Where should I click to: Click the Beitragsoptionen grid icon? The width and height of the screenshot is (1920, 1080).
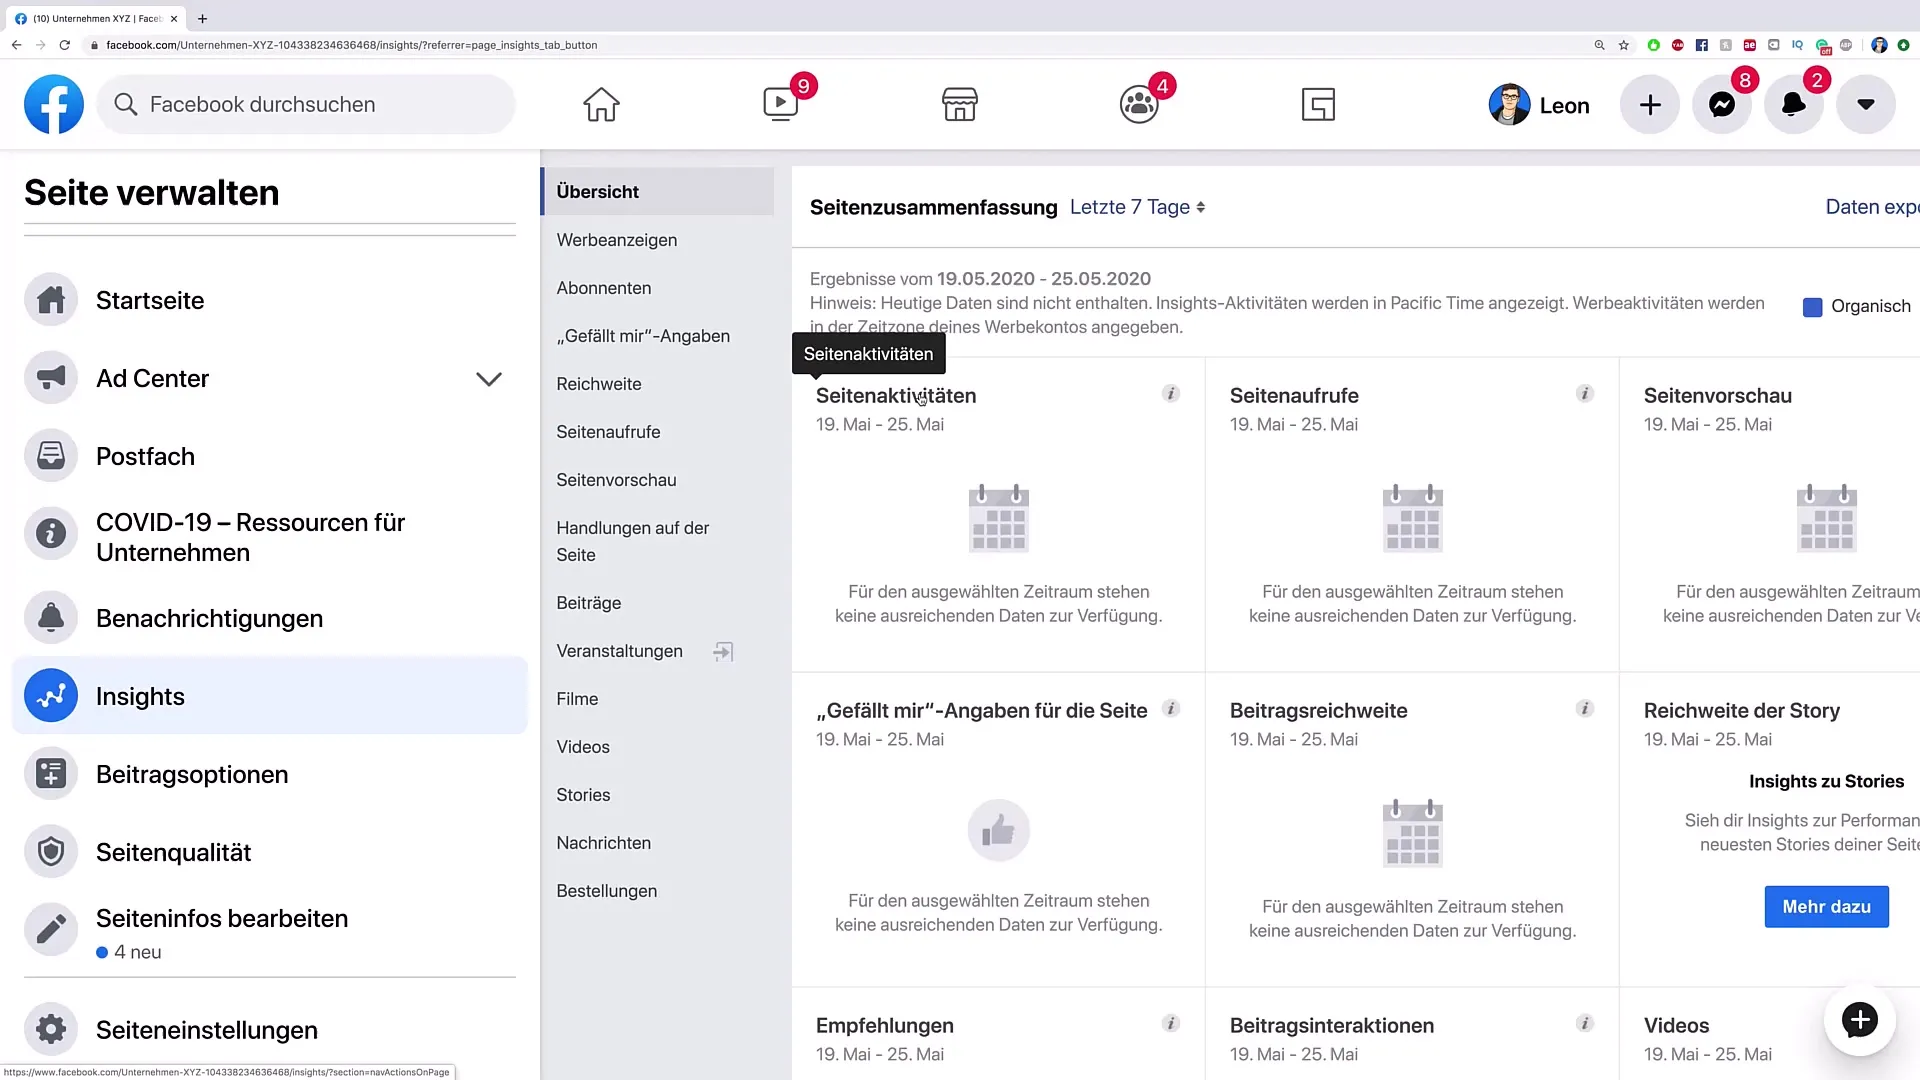[x=50, y=774]
